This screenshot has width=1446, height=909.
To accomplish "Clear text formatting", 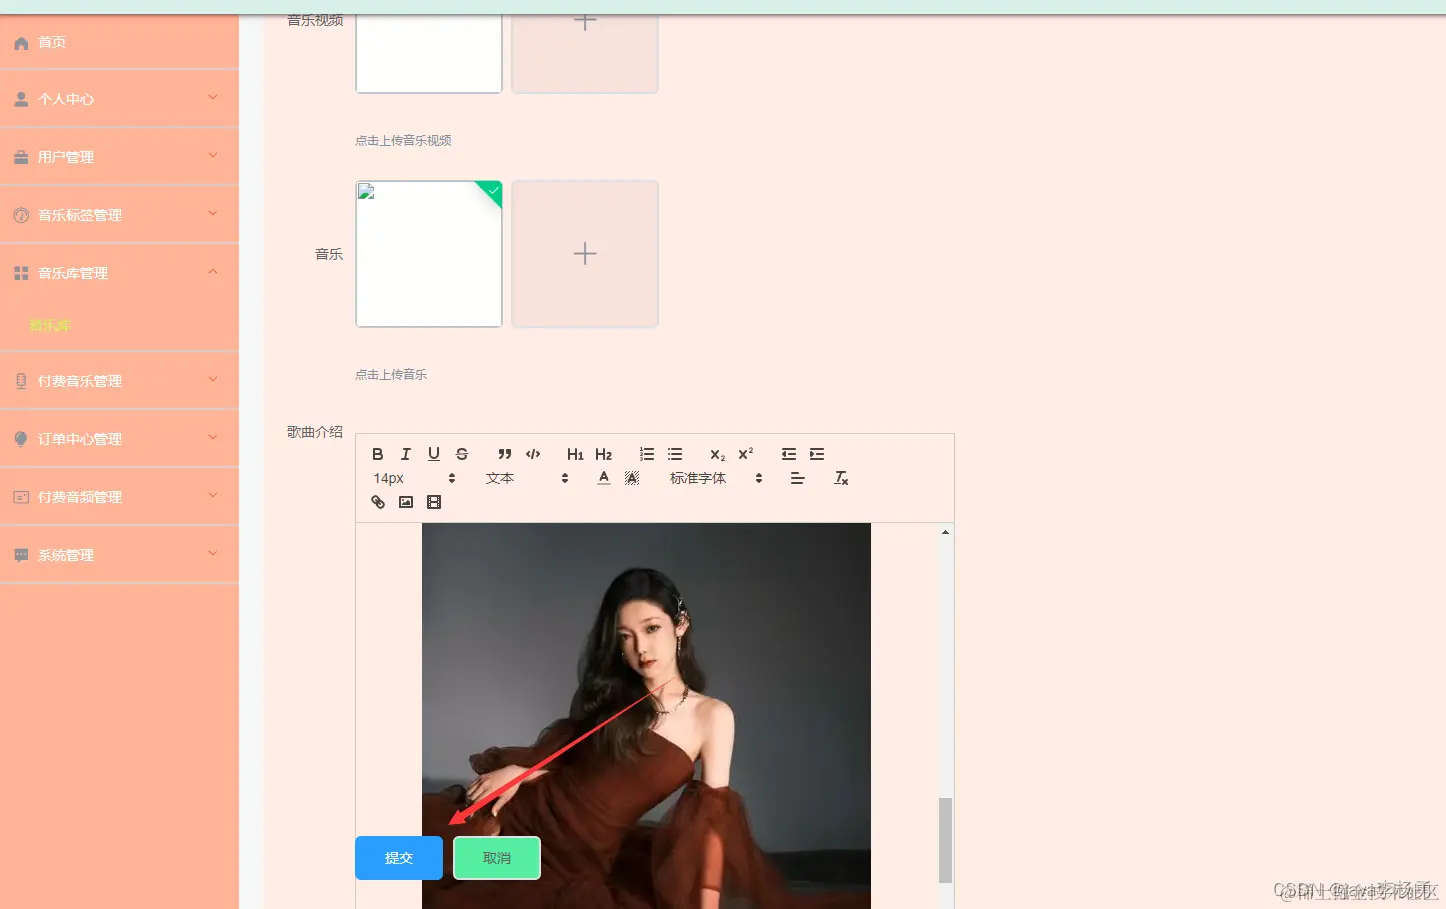I will (841, 478).
